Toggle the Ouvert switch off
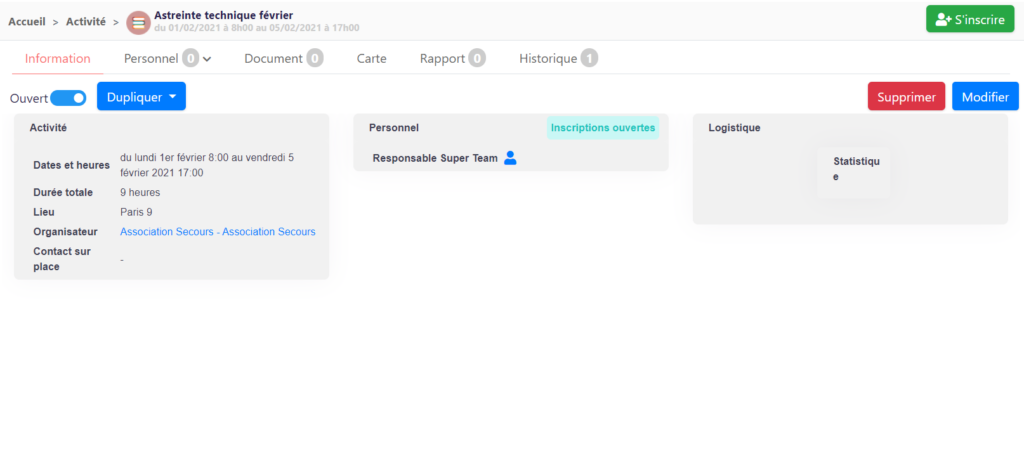Viewport: 1024px width, 449px height. pyautogui.click(x=68, y=98)
